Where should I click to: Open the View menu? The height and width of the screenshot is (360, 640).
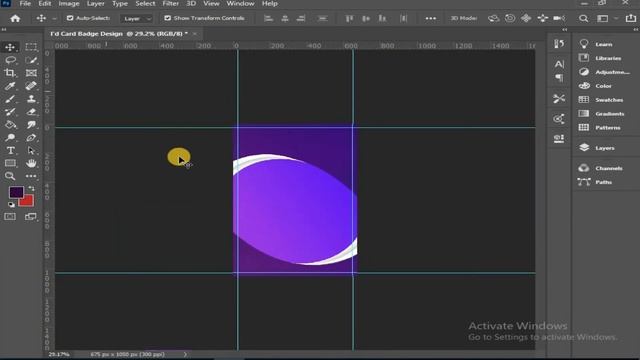211,4
